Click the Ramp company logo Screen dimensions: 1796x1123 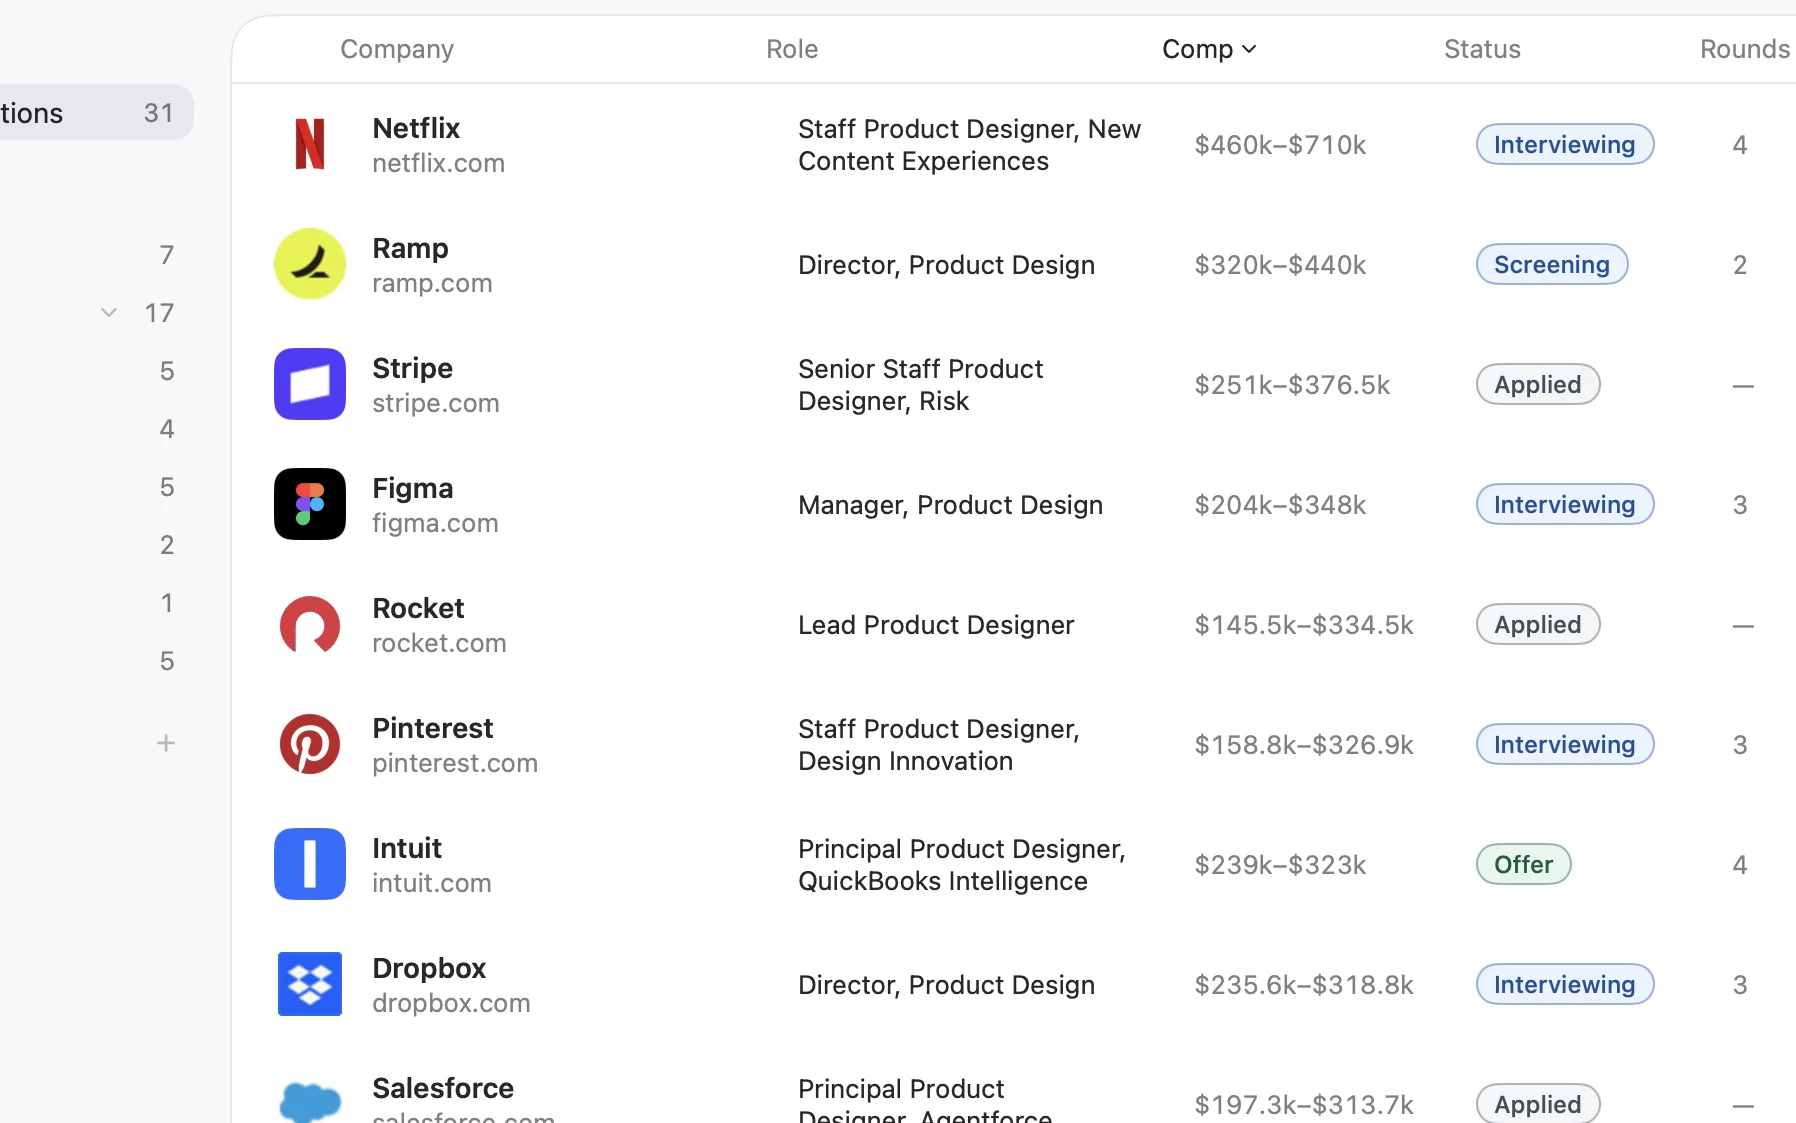(x=310, y=264)
